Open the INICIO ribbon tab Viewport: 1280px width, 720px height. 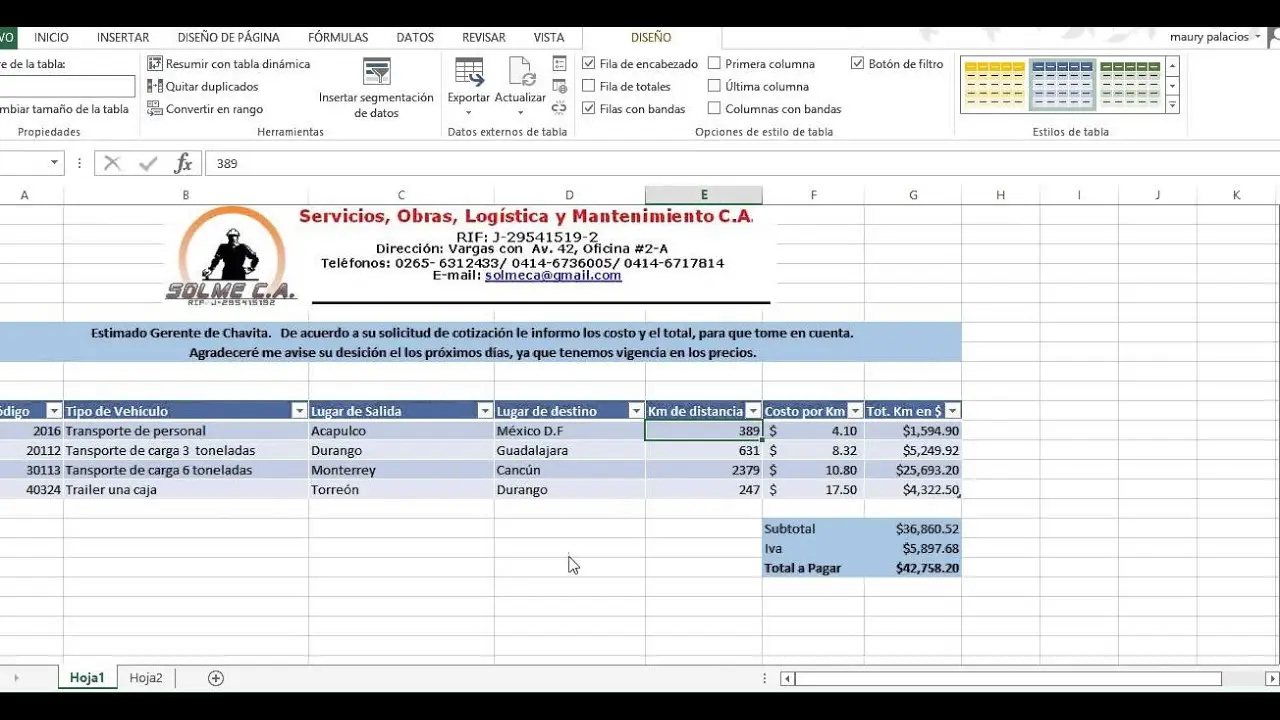click(x=51, y=37)
